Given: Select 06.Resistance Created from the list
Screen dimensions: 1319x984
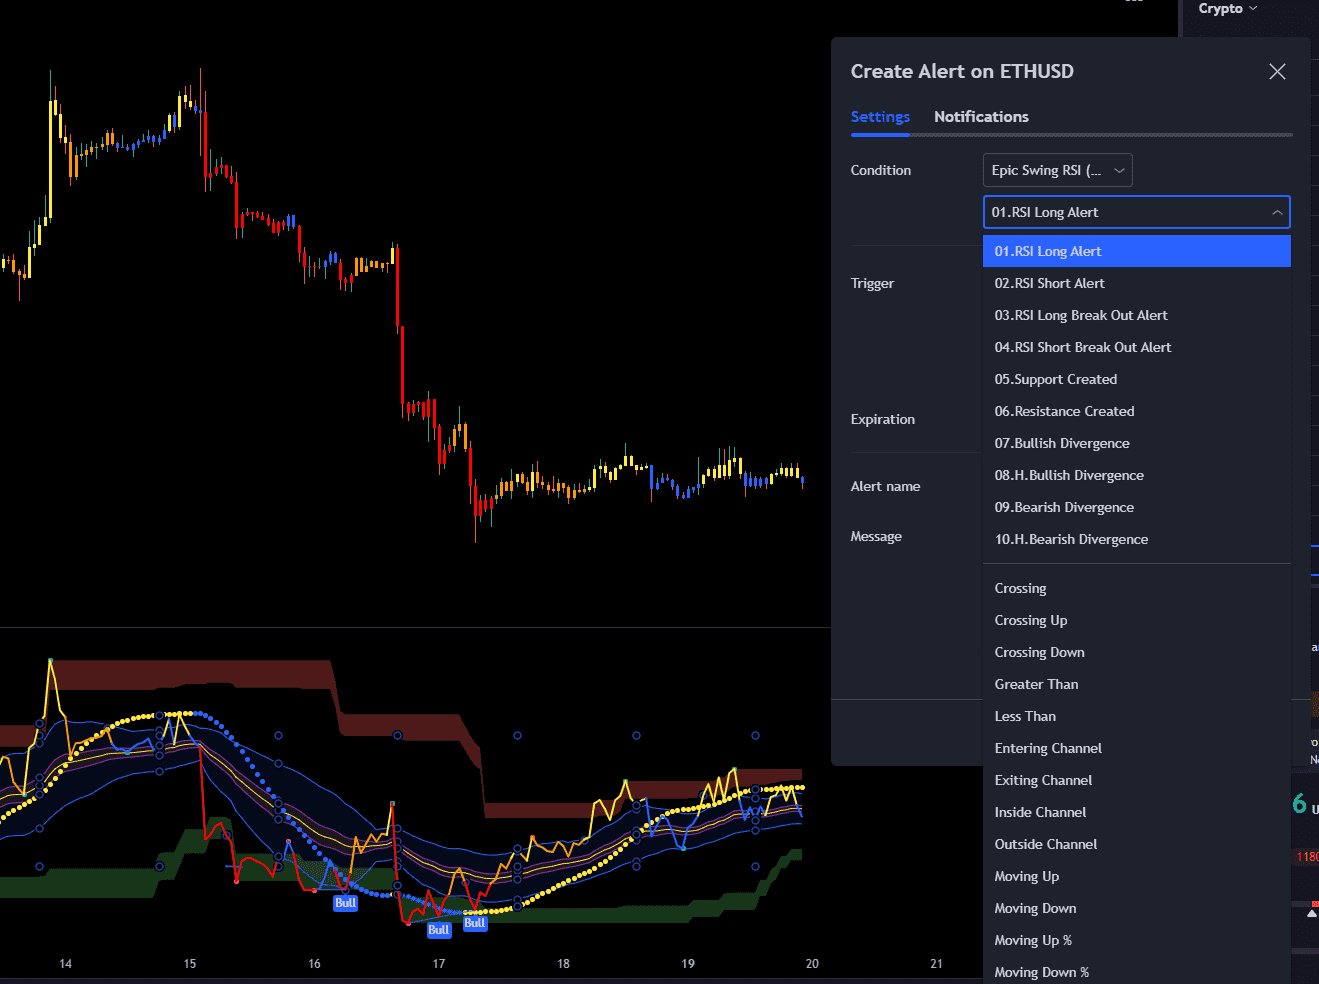Looking at the screenshot, I should (x=1064, y=411).
